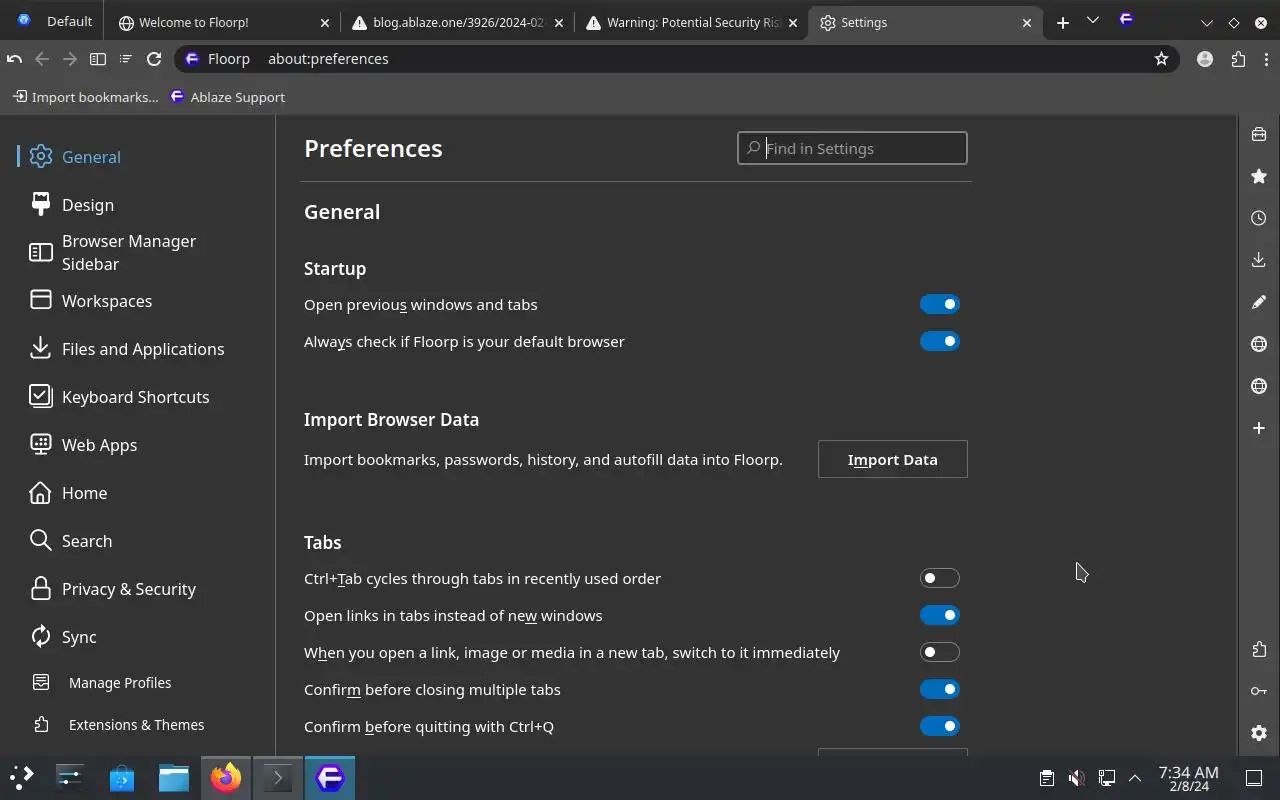Open bookmarks star in right sidebar
The width and height of the screenshot is (1280, 800).
(x=1259, y=176)
